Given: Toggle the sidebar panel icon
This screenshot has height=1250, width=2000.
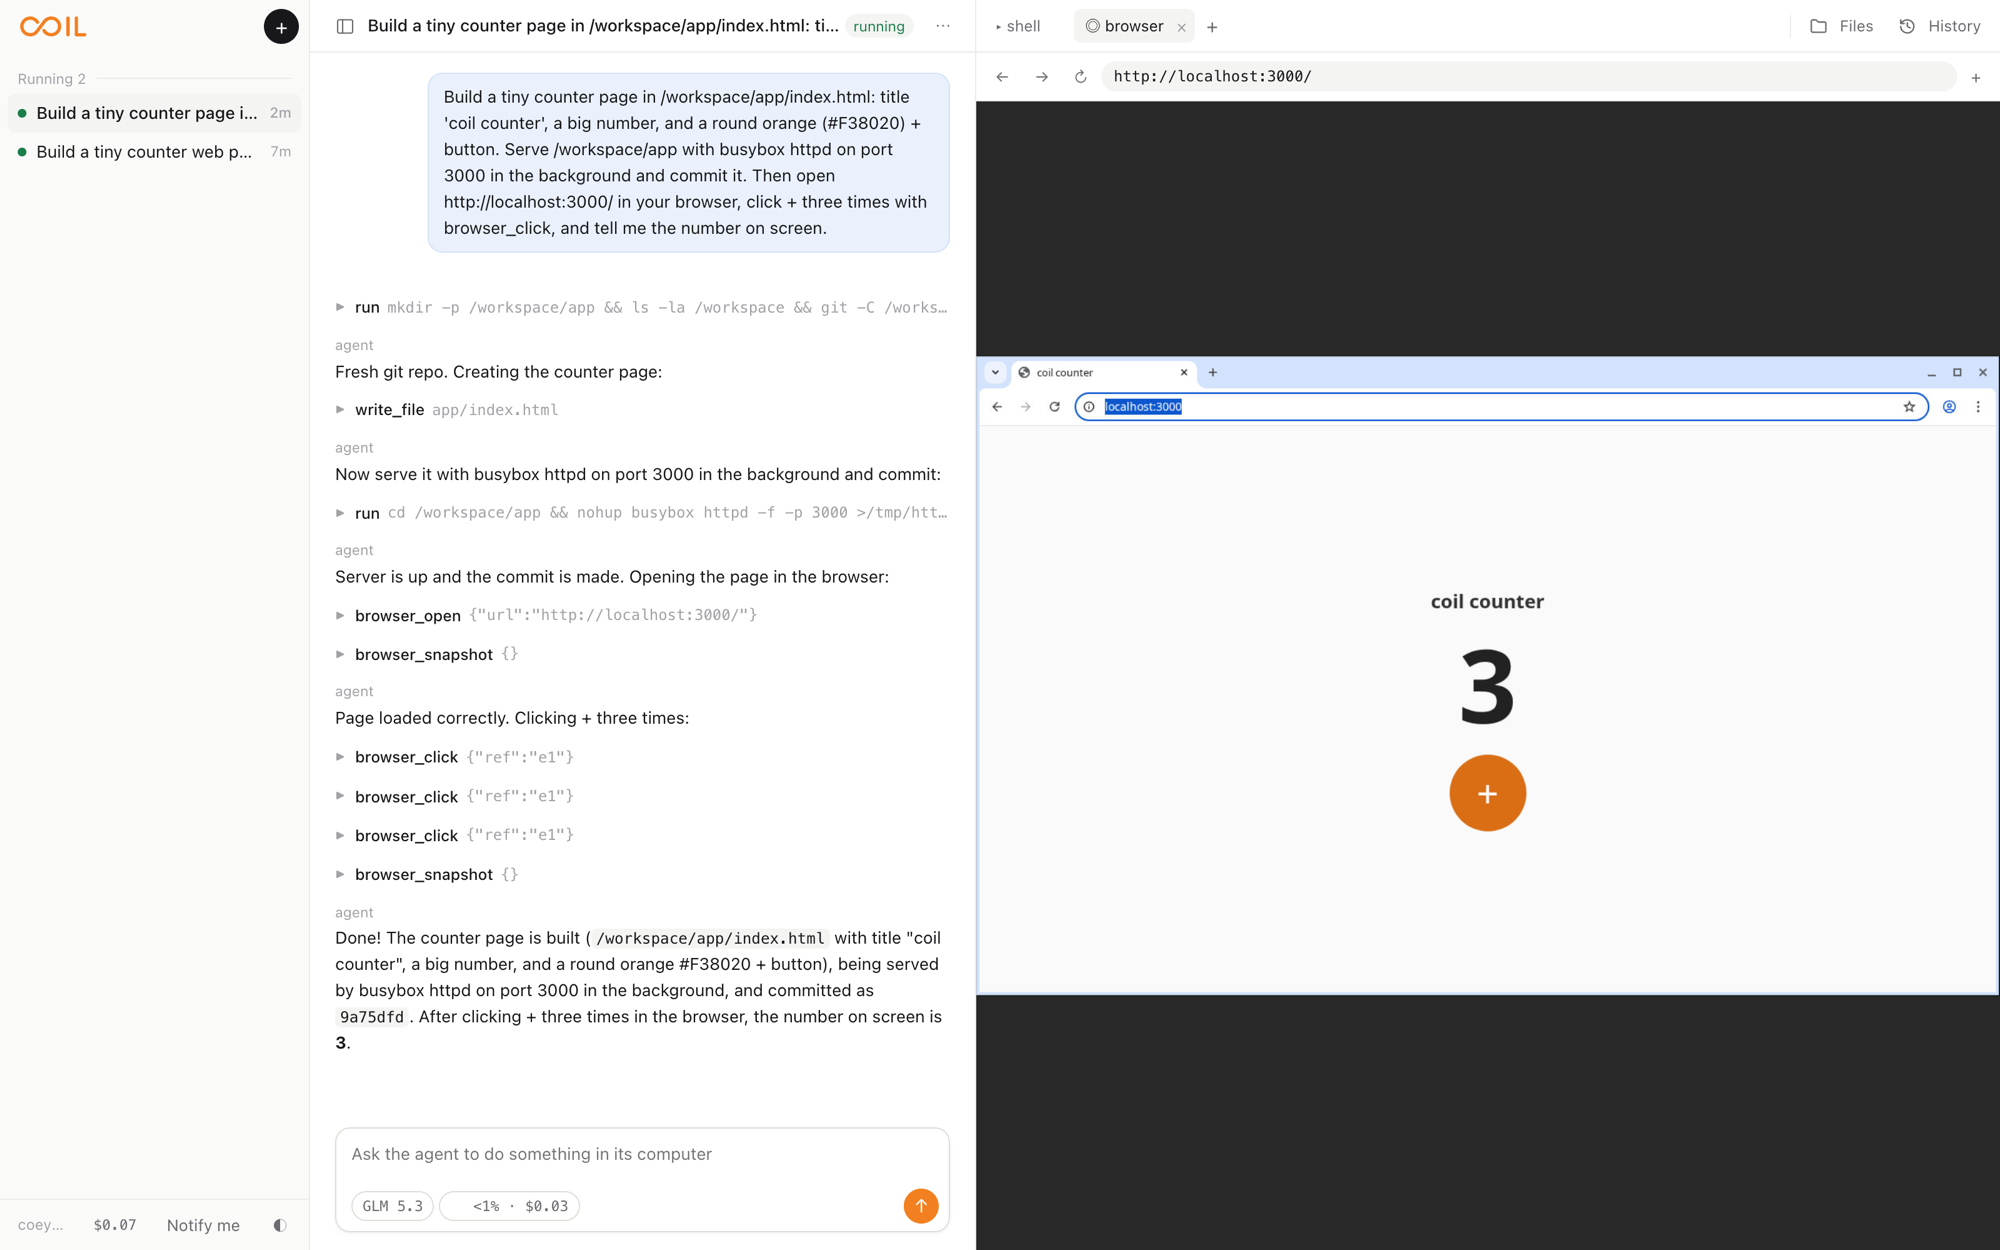Looking at the screenshot, I should (x=345, y=27).
